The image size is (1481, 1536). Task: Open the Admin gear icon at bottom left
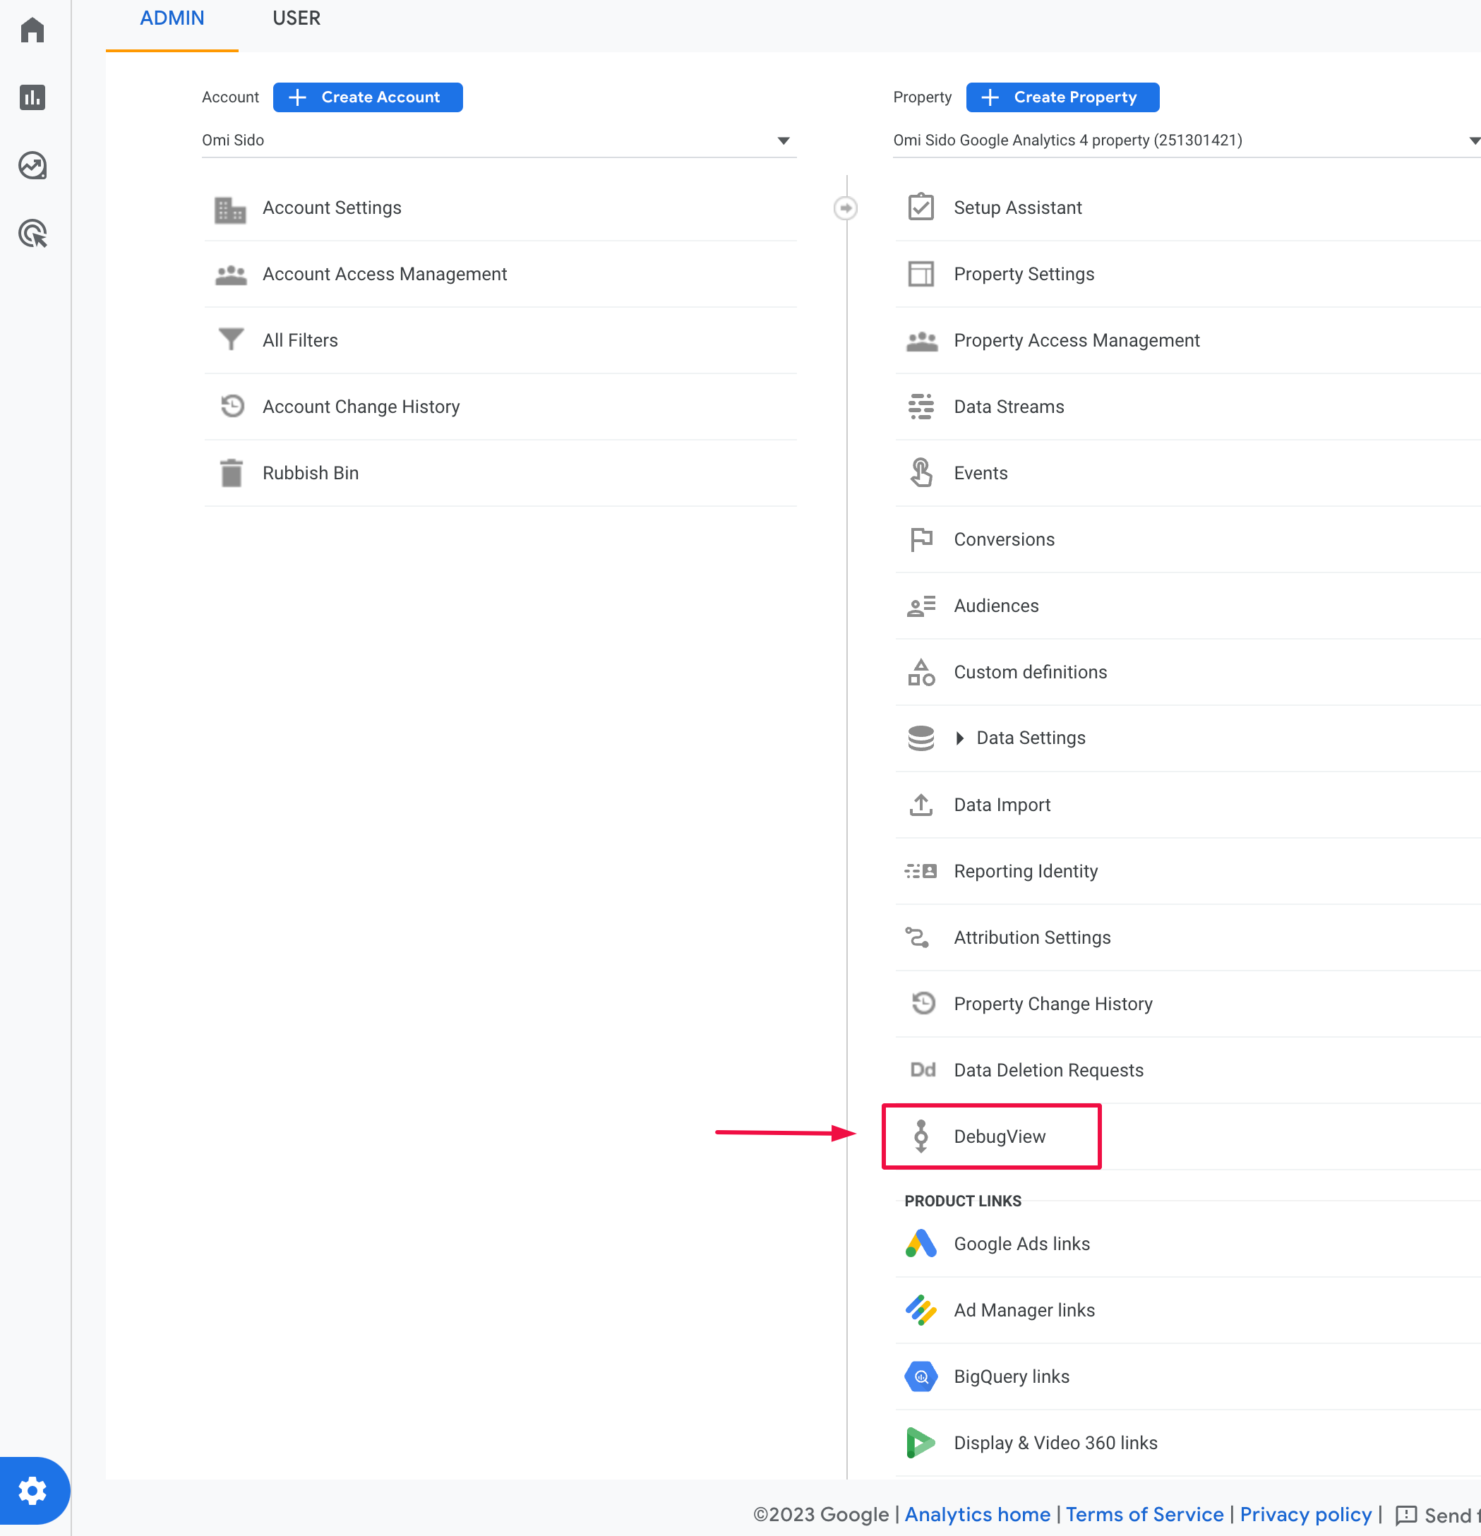click(33, 1490)
